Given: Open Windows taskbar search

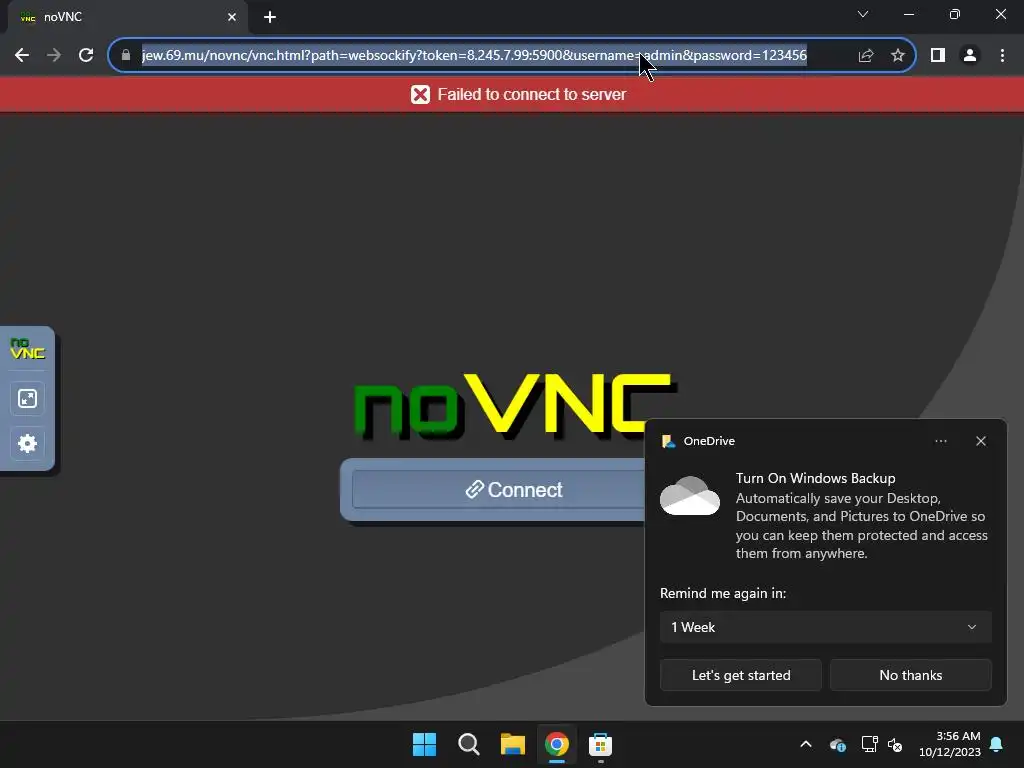Looking at the screenshot, I should 469,744.
